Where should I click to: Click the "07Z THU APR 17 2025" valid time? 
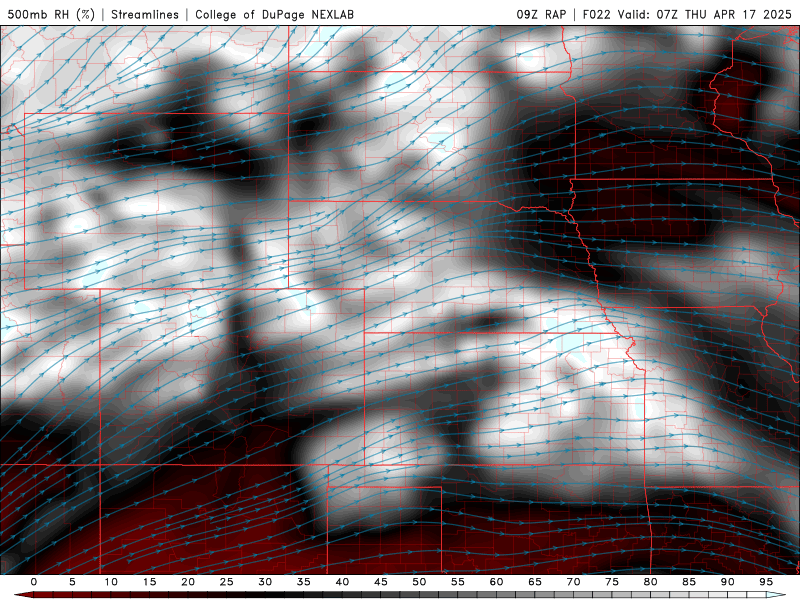(724, 14)
